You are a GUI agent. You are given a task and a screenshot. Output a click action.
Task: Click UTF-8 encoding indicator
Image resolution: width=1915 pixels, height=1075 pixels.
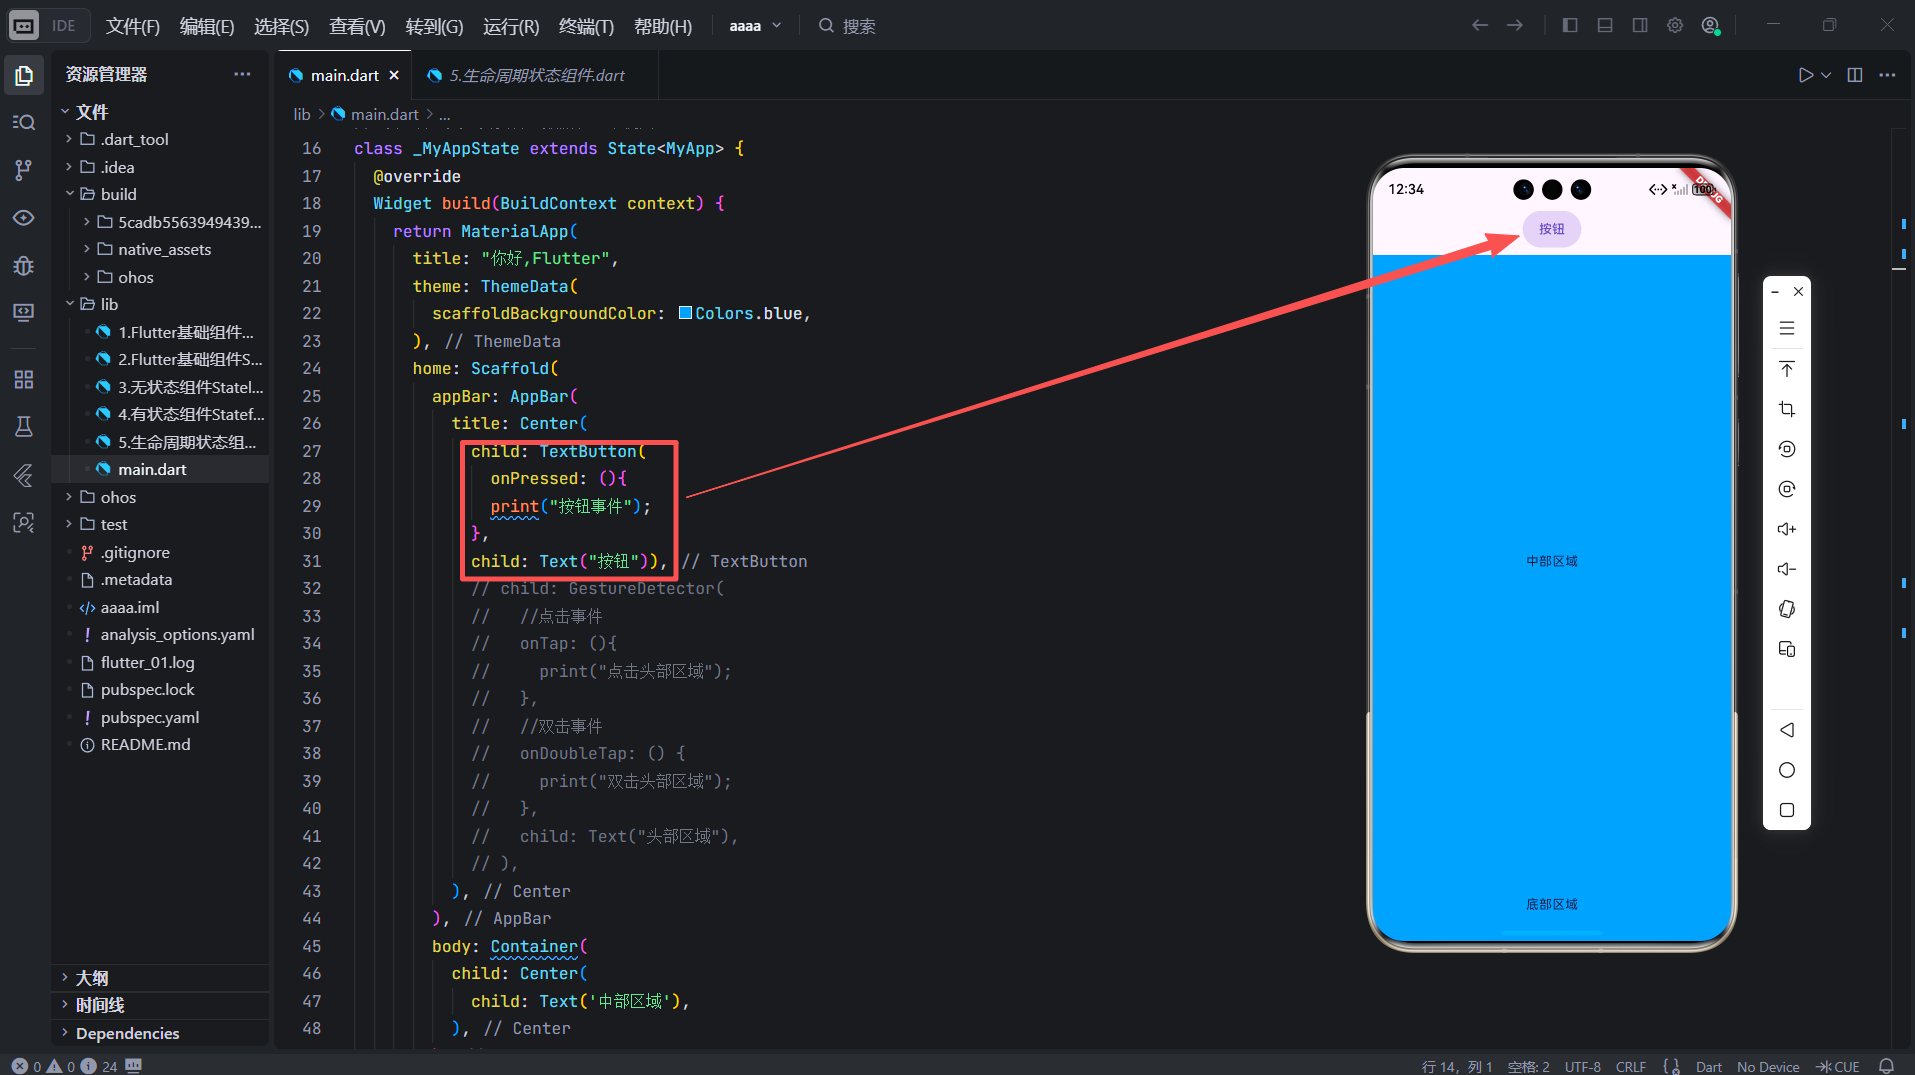pos(1582,1066)
